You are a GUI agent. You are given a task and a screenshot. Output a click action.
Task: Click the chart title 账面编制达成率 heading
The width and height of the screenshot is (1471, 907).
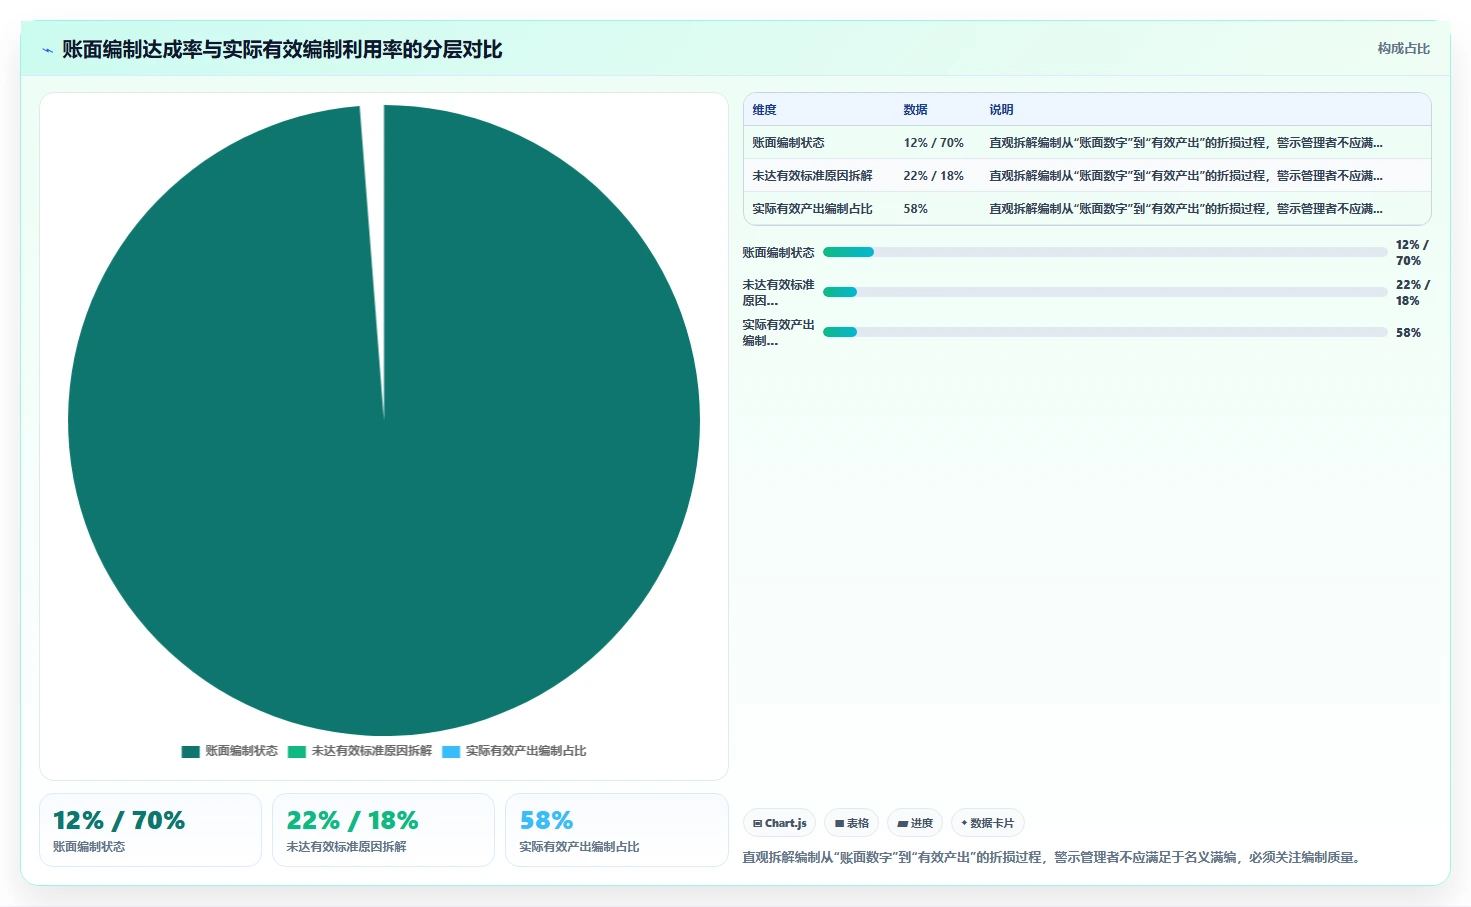coord(282,49)
